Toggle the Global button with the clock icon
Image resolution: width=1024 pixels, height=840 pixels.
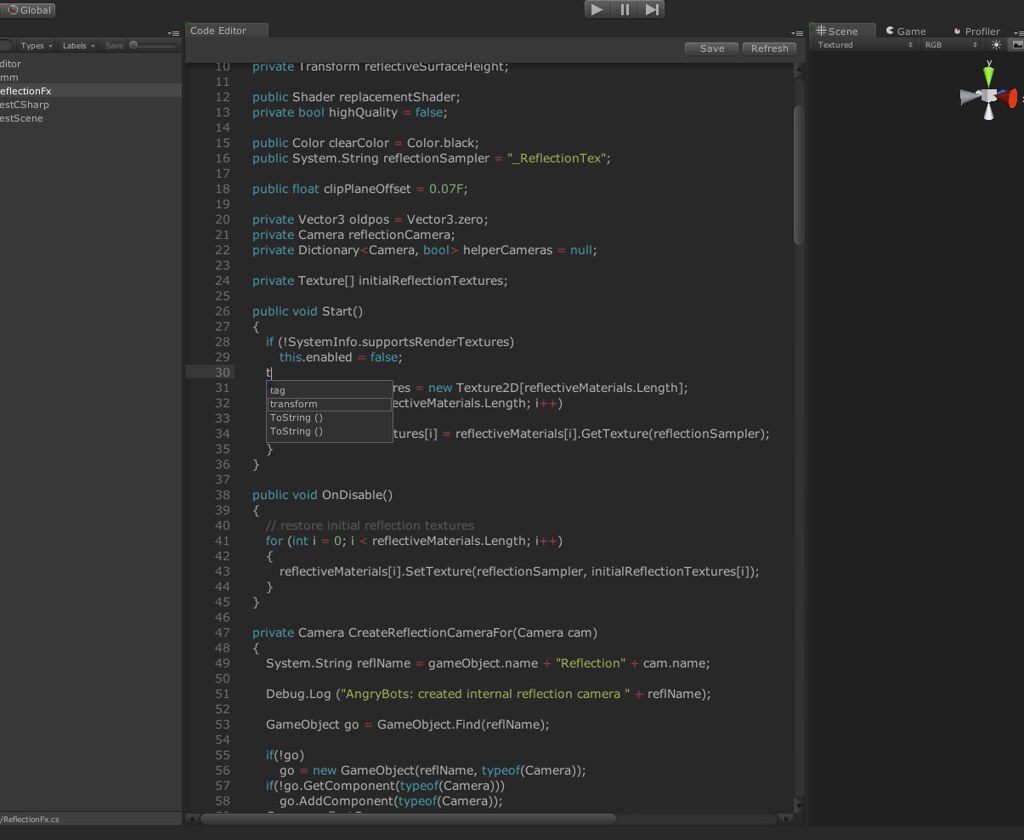(x=27, y=9)
